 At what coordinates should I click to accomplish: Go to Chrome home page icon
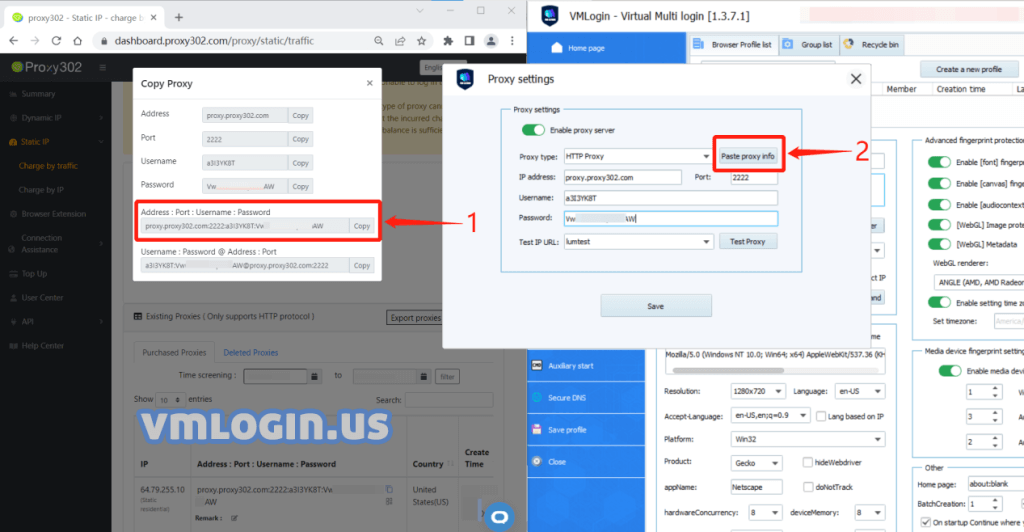(x=78, y=40)
